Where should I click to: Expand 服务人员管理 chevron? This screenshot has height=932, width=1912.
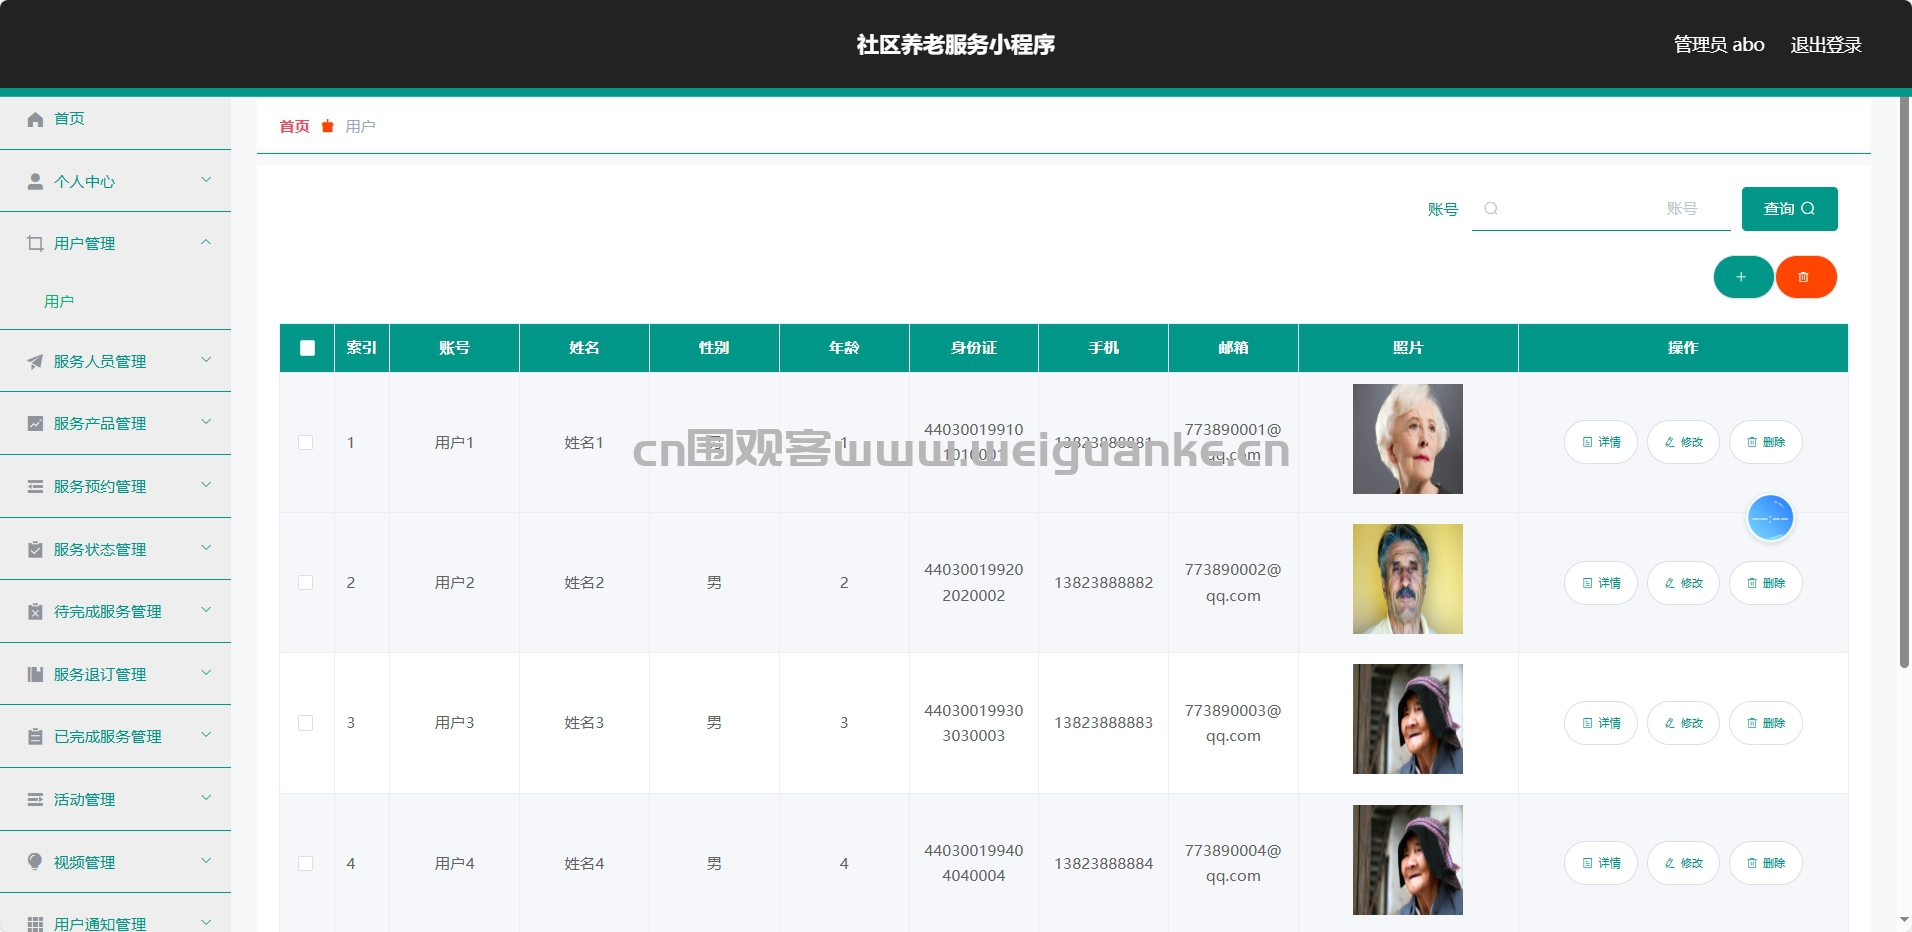click(x=206, y=360)
